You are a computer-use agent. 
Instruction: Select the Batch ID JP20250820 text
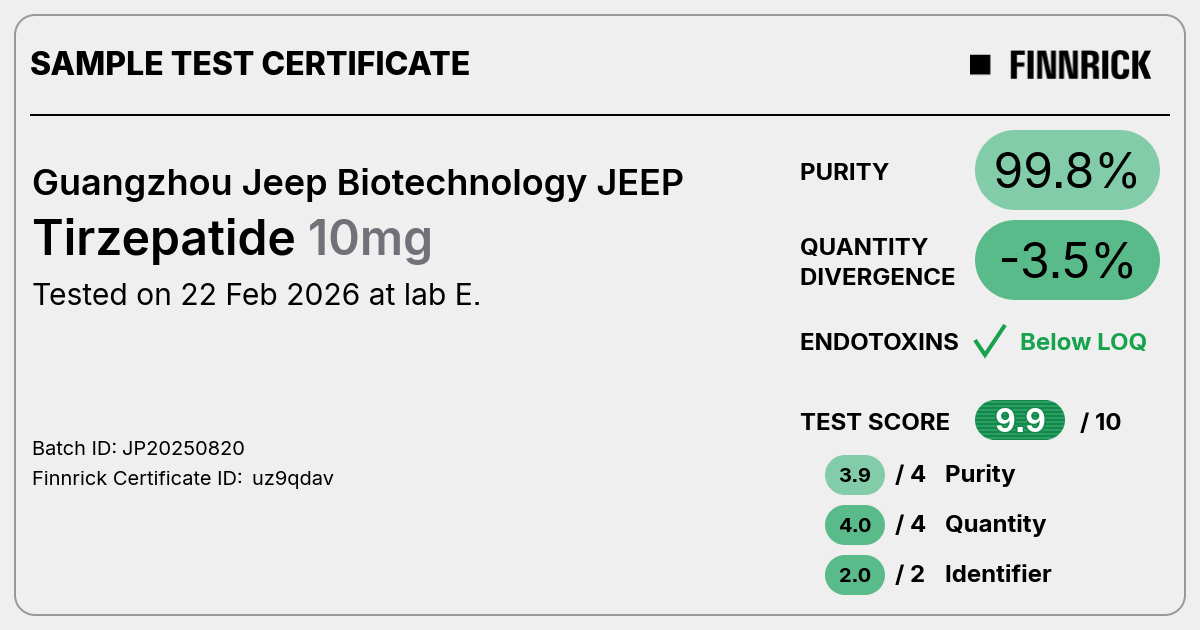click(139, 448)
